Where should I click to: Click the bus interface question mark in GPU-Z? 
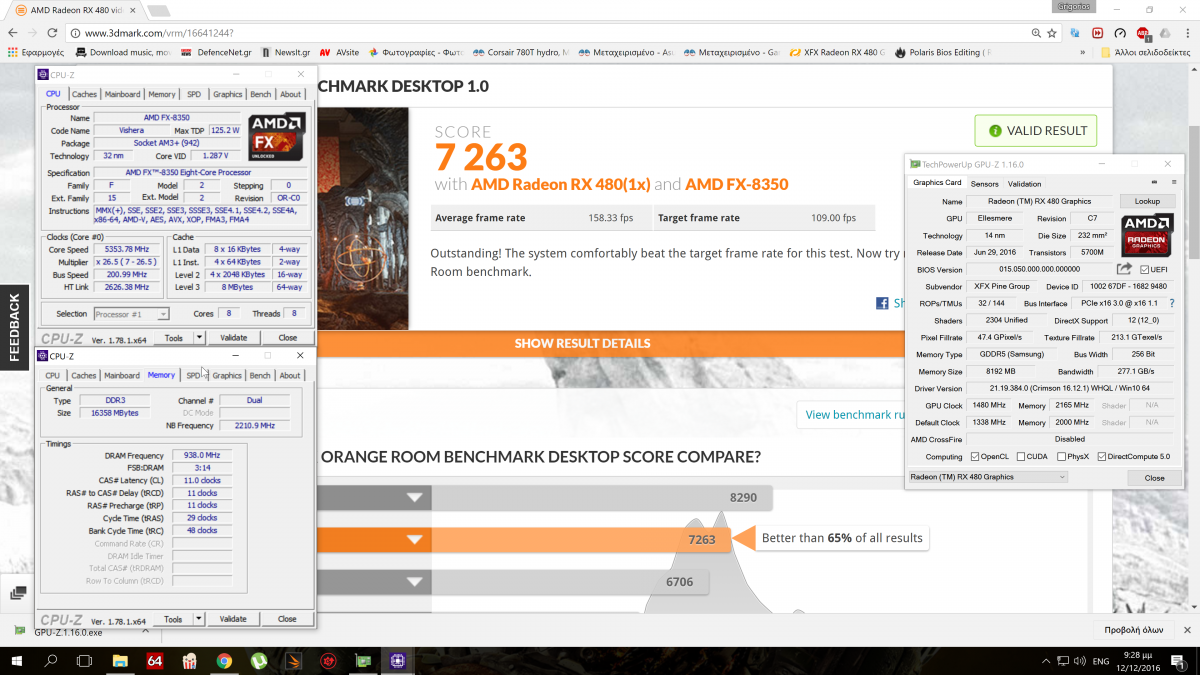[x=1174, y=303]
